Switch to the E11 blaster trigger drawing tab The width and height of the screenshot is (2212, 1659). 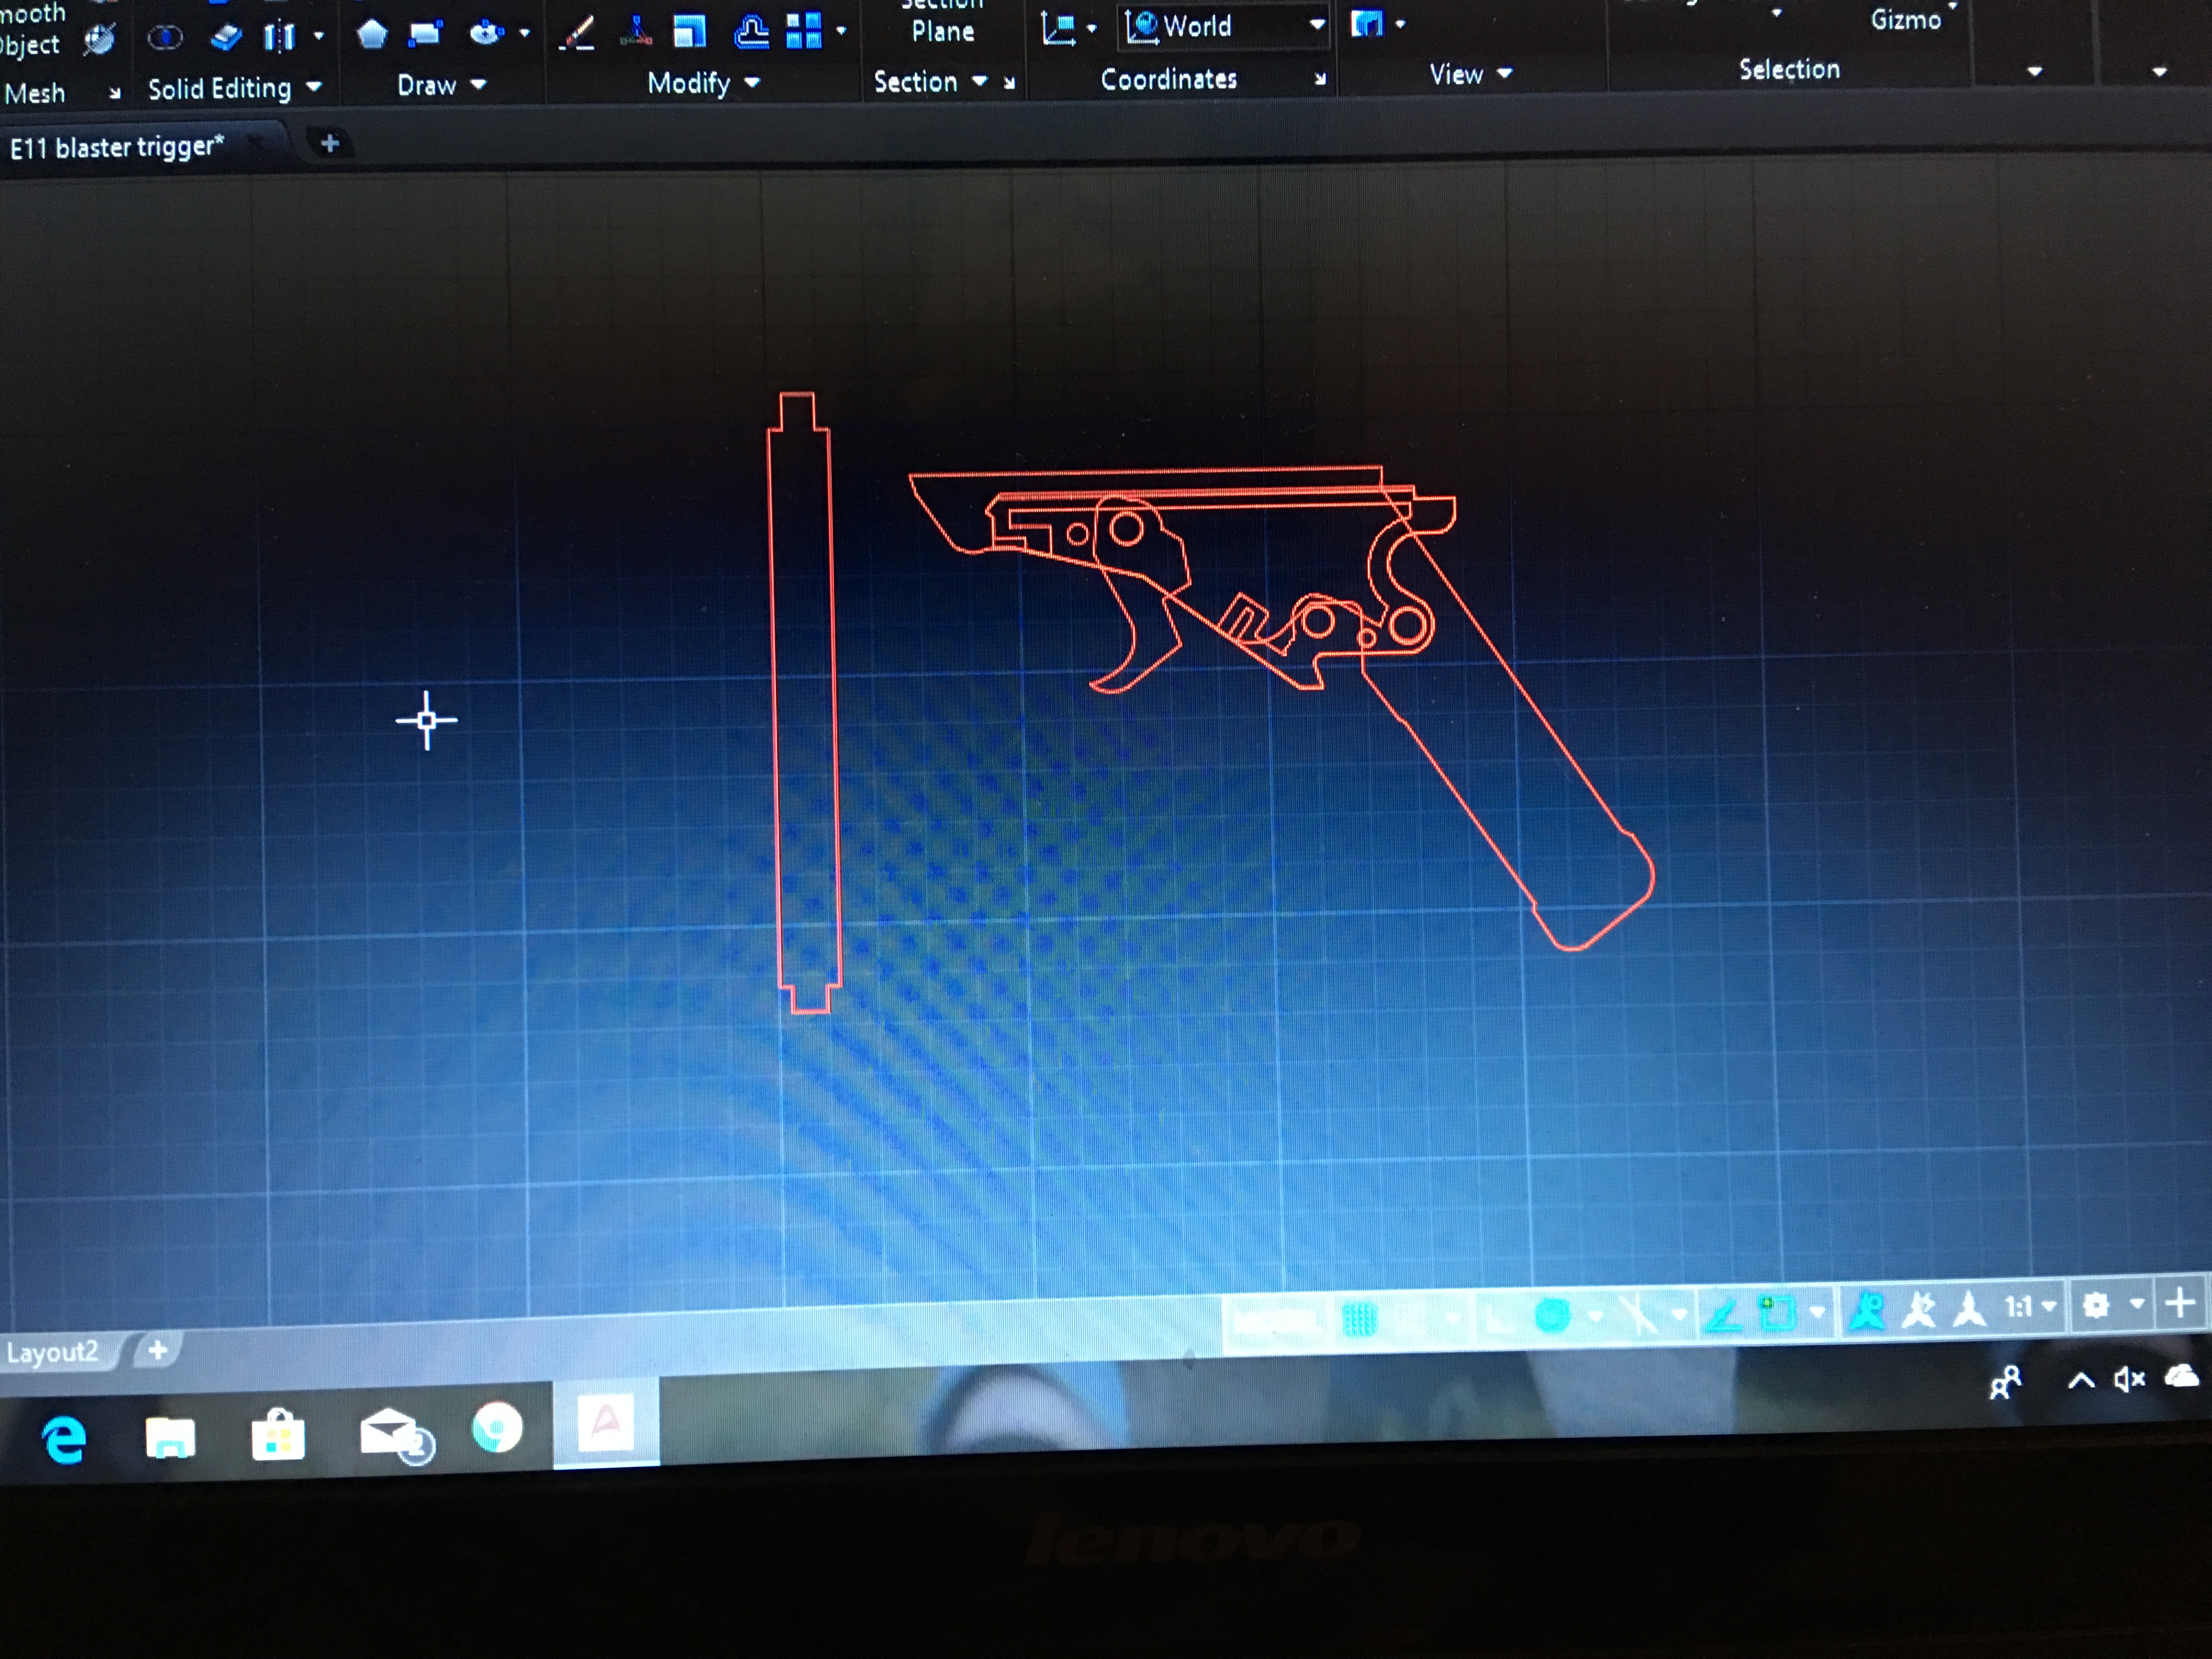pos(117,147)
